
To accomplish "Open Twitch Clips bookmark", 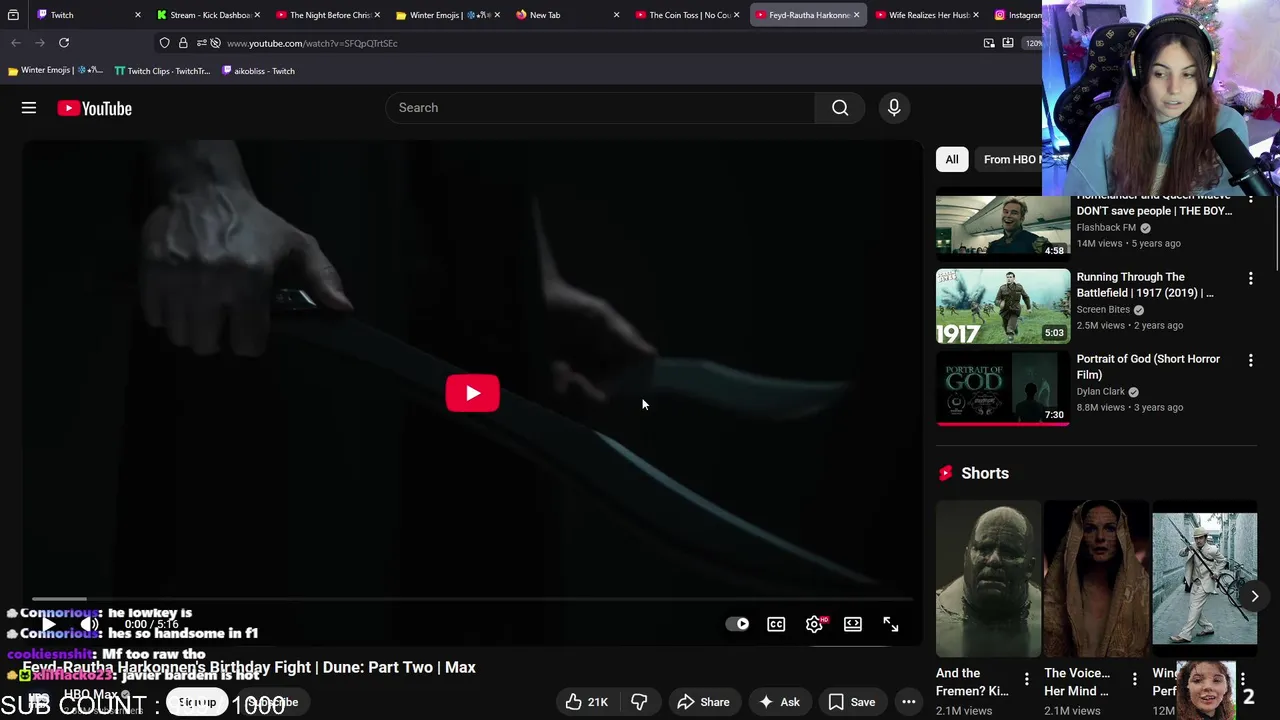I will click(x=162, y=71).
